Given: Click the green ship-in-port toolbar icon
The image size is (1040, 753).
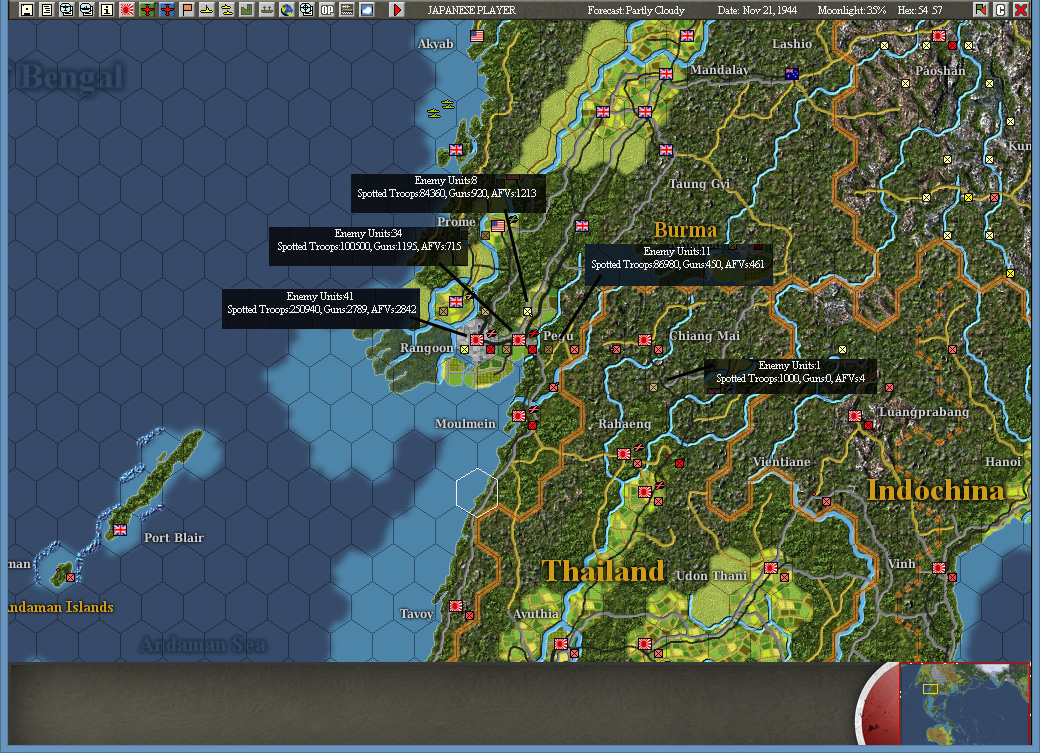Looking at the screenshot, I should point(267,9).
